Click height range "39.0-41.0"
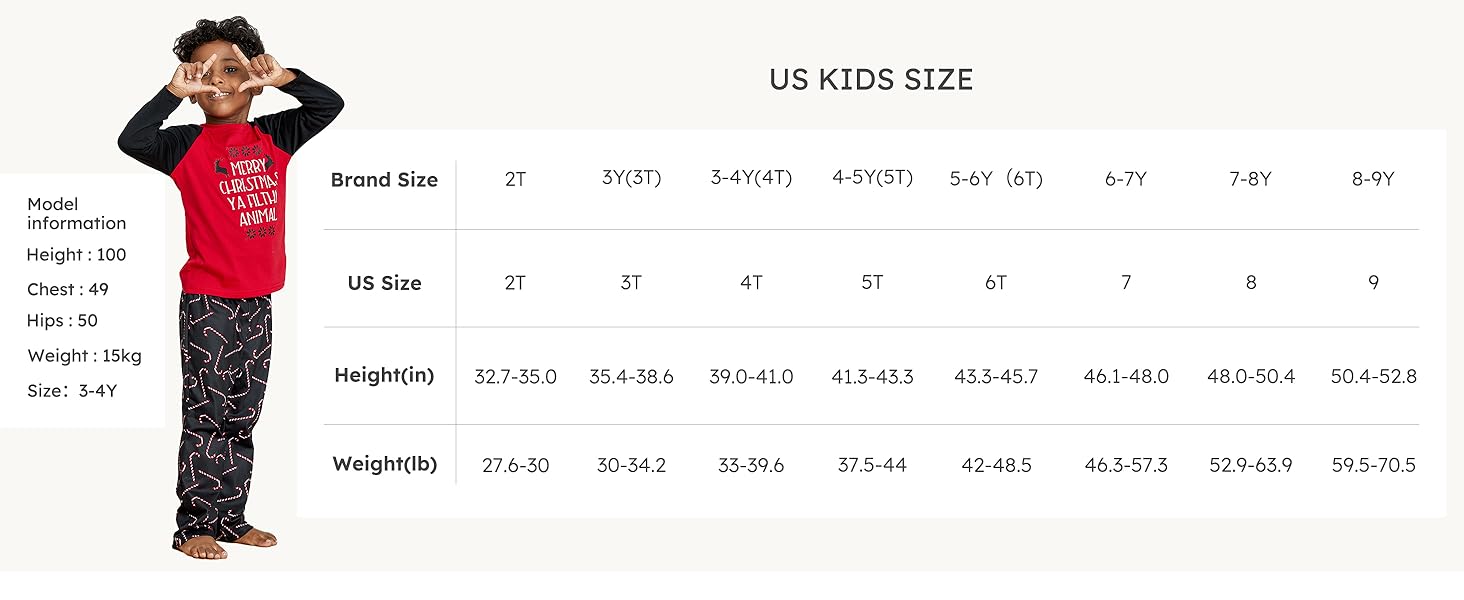The height and width of the screenshot is (600, 1464). point(751,377)
